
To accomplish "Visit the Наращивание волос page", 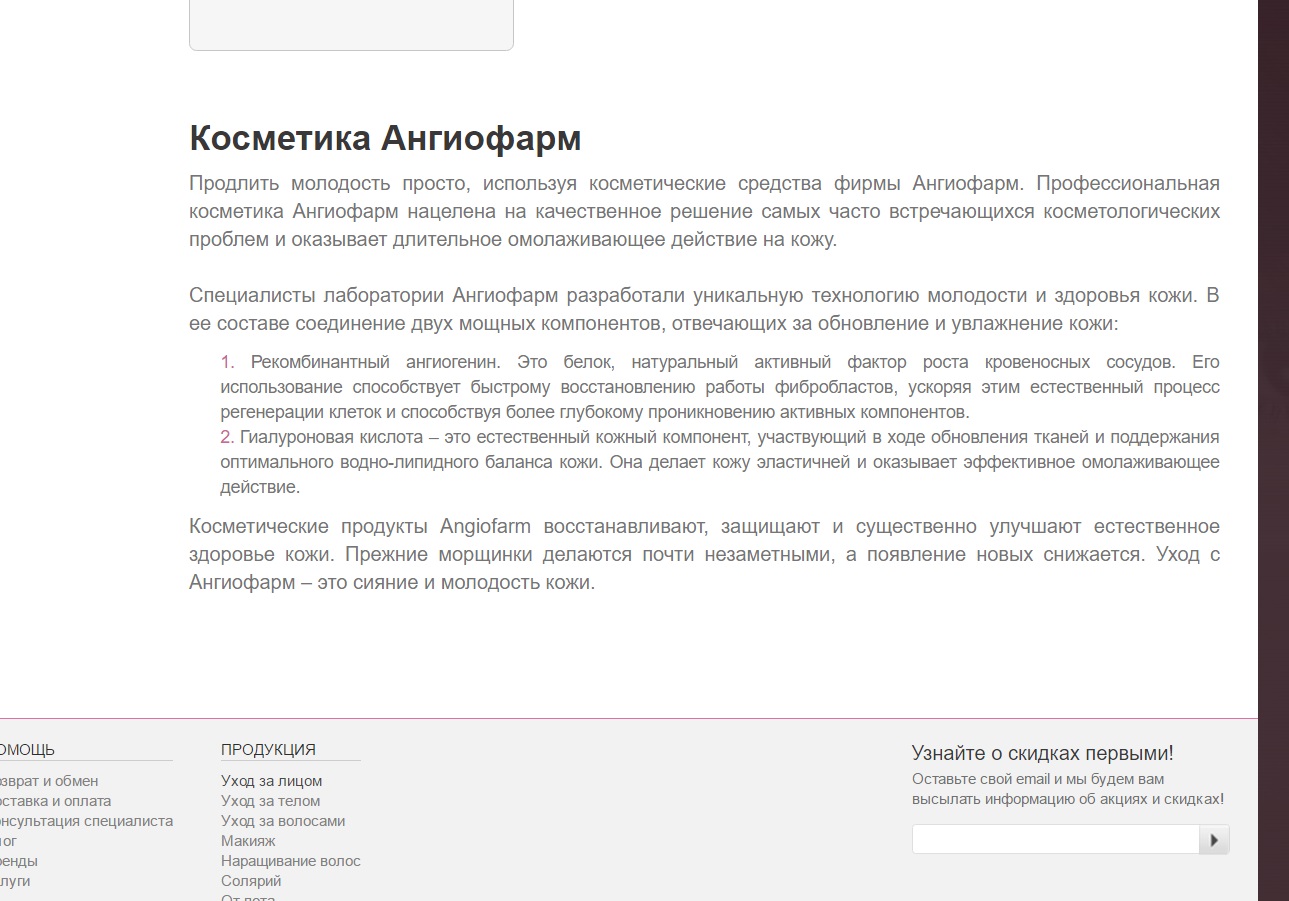I will [x=291, y=861].
